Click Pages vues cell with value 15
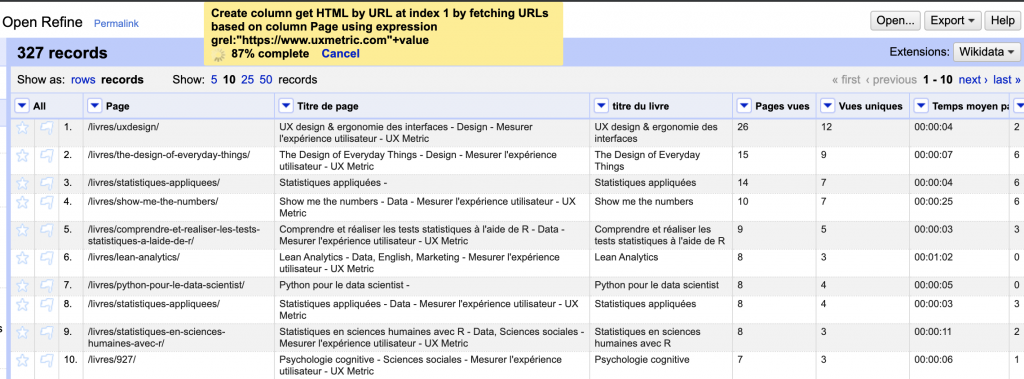The width and height of the screenshot is (1024, 379). click(743, 155)
